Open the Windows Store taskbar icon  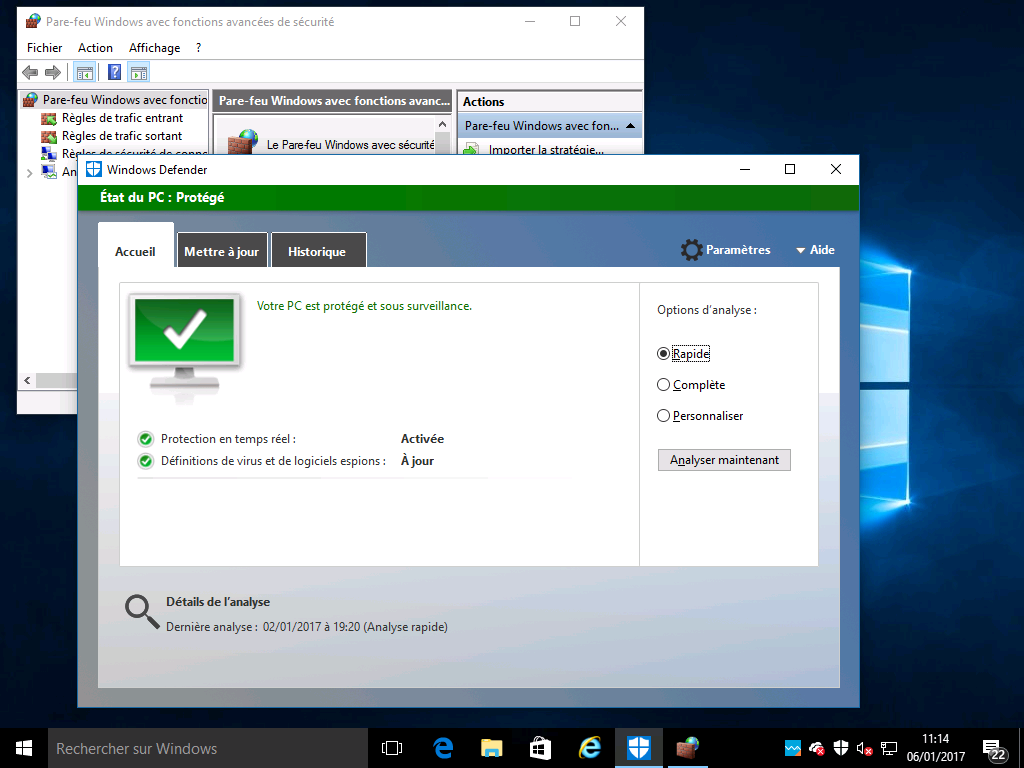[540, 748]
